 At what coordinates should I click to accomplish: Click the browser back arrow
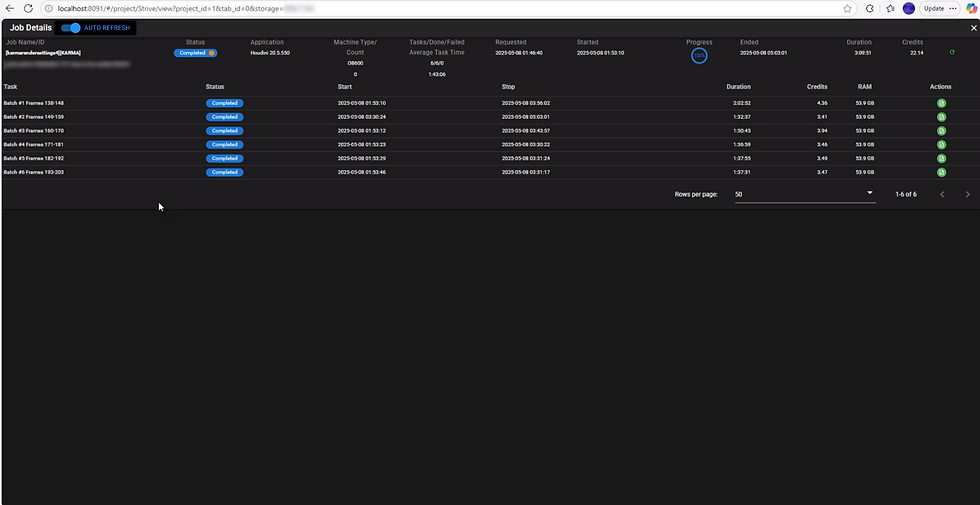click(9, 9)
